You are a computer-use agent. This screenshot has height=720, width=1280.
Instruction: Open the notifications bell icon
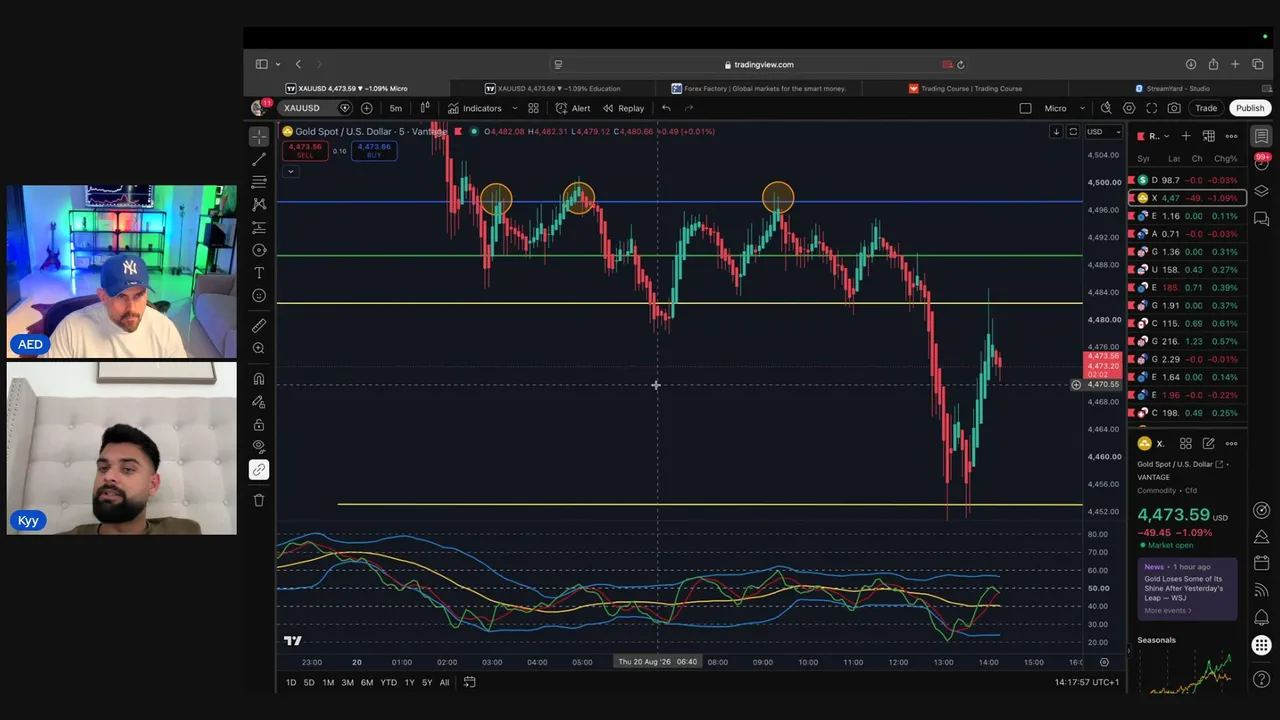pos(1262,617)
